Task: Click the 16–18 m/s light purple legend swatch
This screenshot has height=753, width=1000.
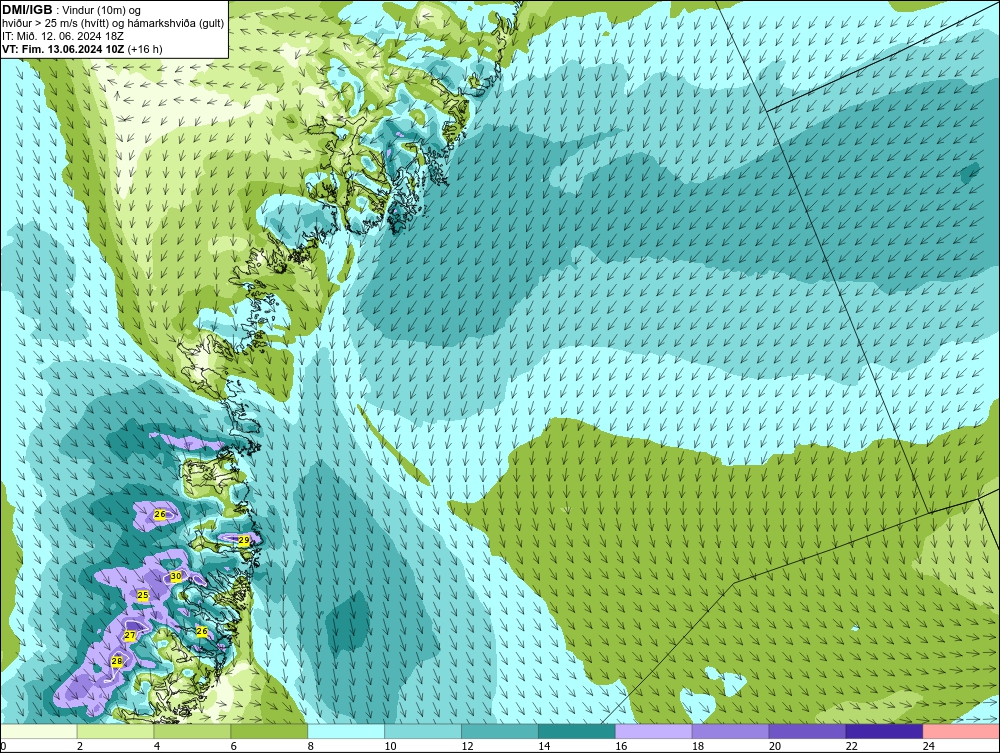Action: [x=654, y=731]
